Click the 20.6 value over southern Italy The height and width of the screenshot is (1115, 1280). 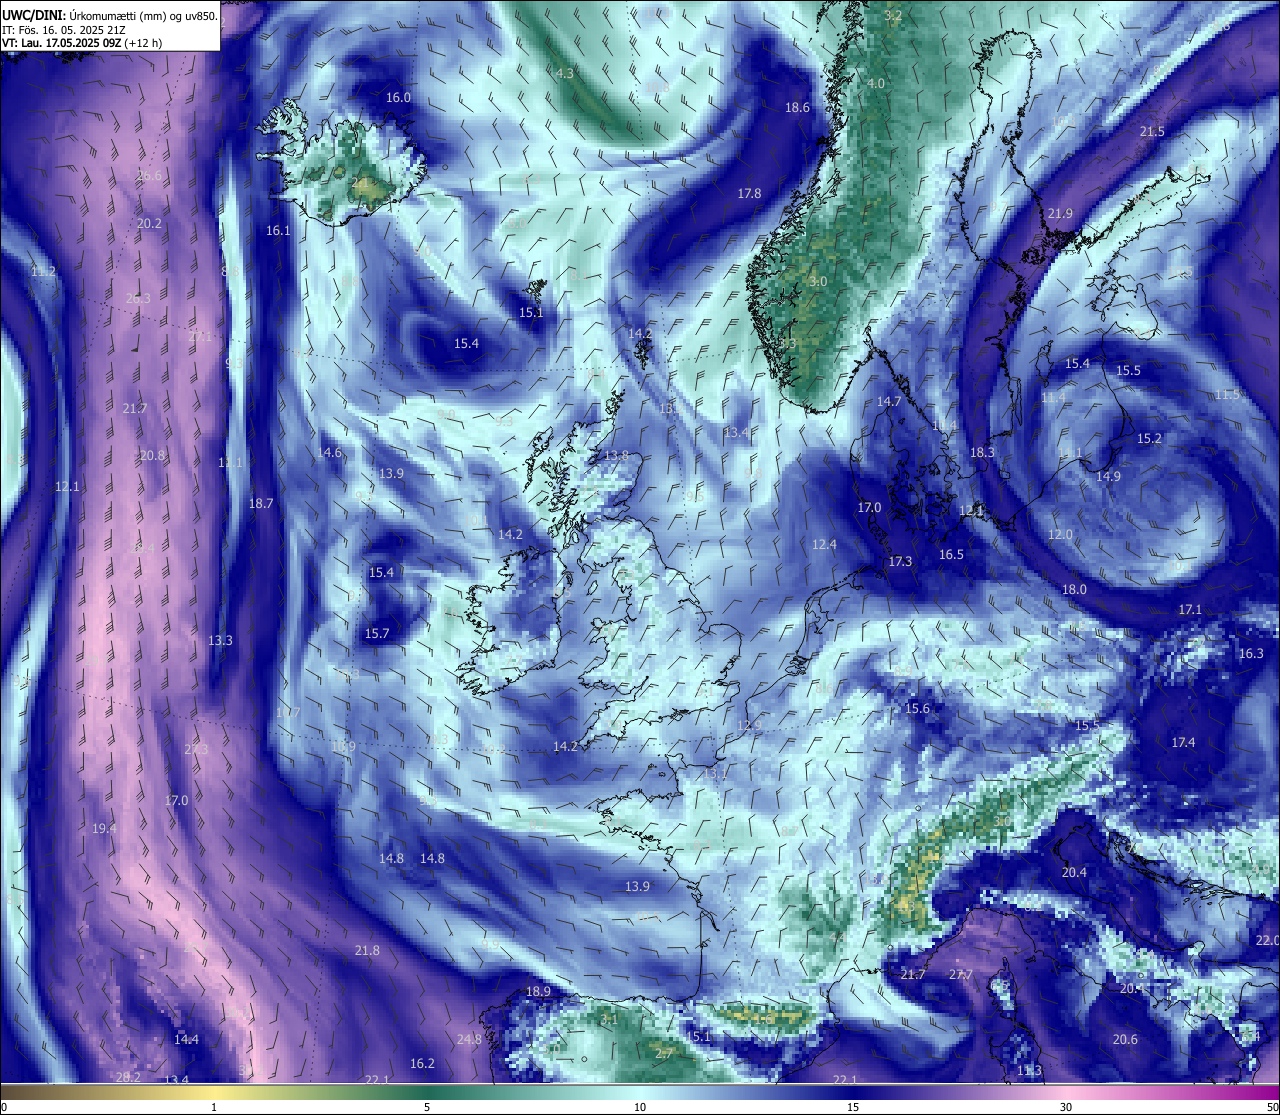[1125, 1039]
